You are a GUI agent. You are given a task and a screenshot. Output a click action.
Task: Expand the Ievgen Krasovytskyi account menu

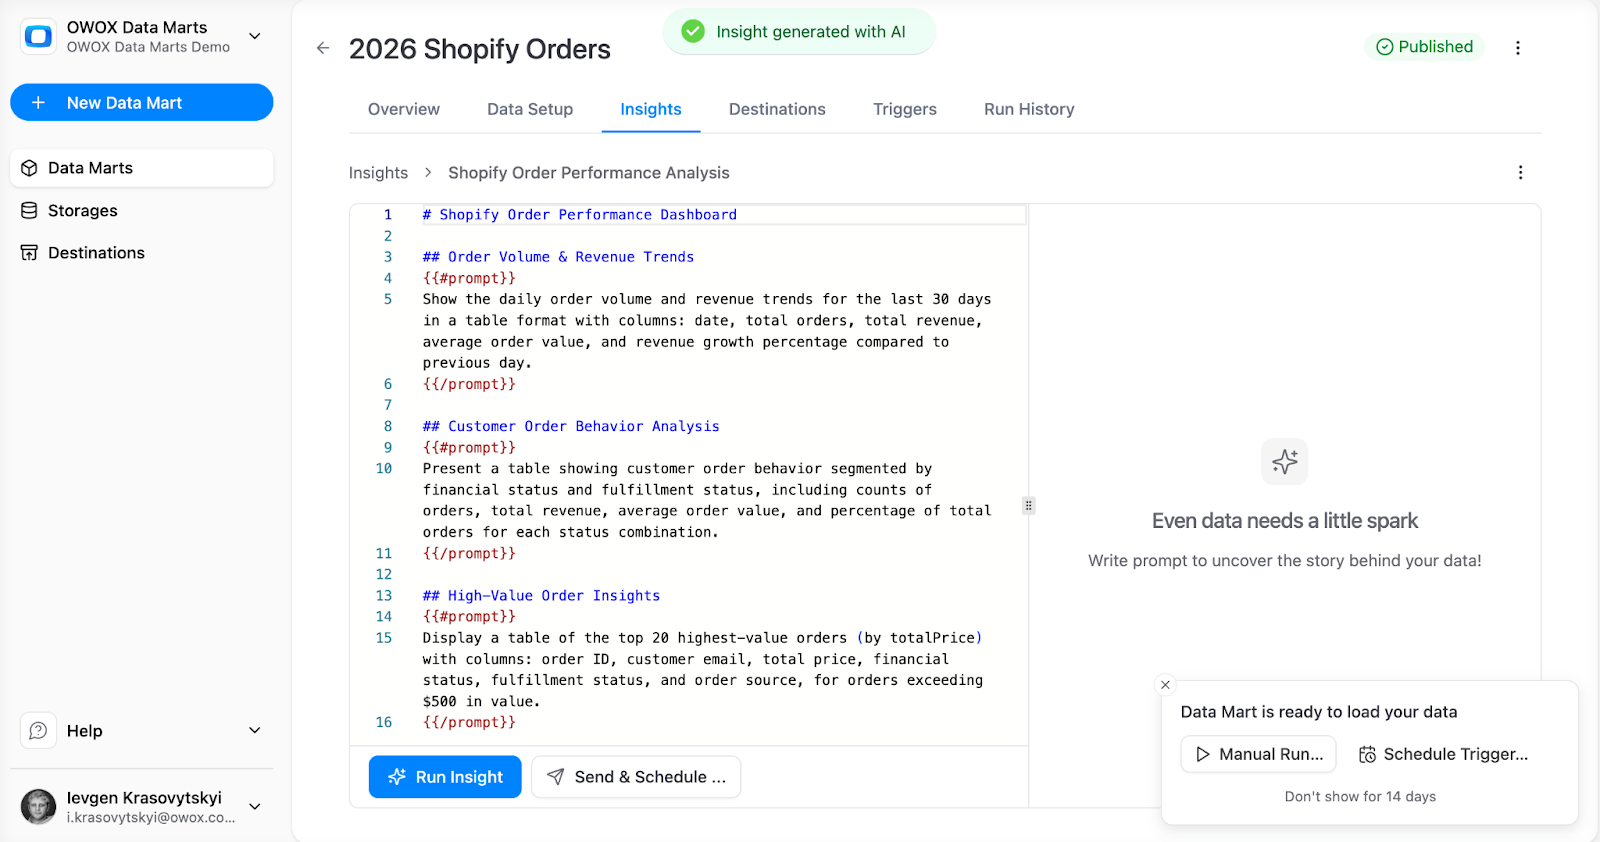coord(255,806)
